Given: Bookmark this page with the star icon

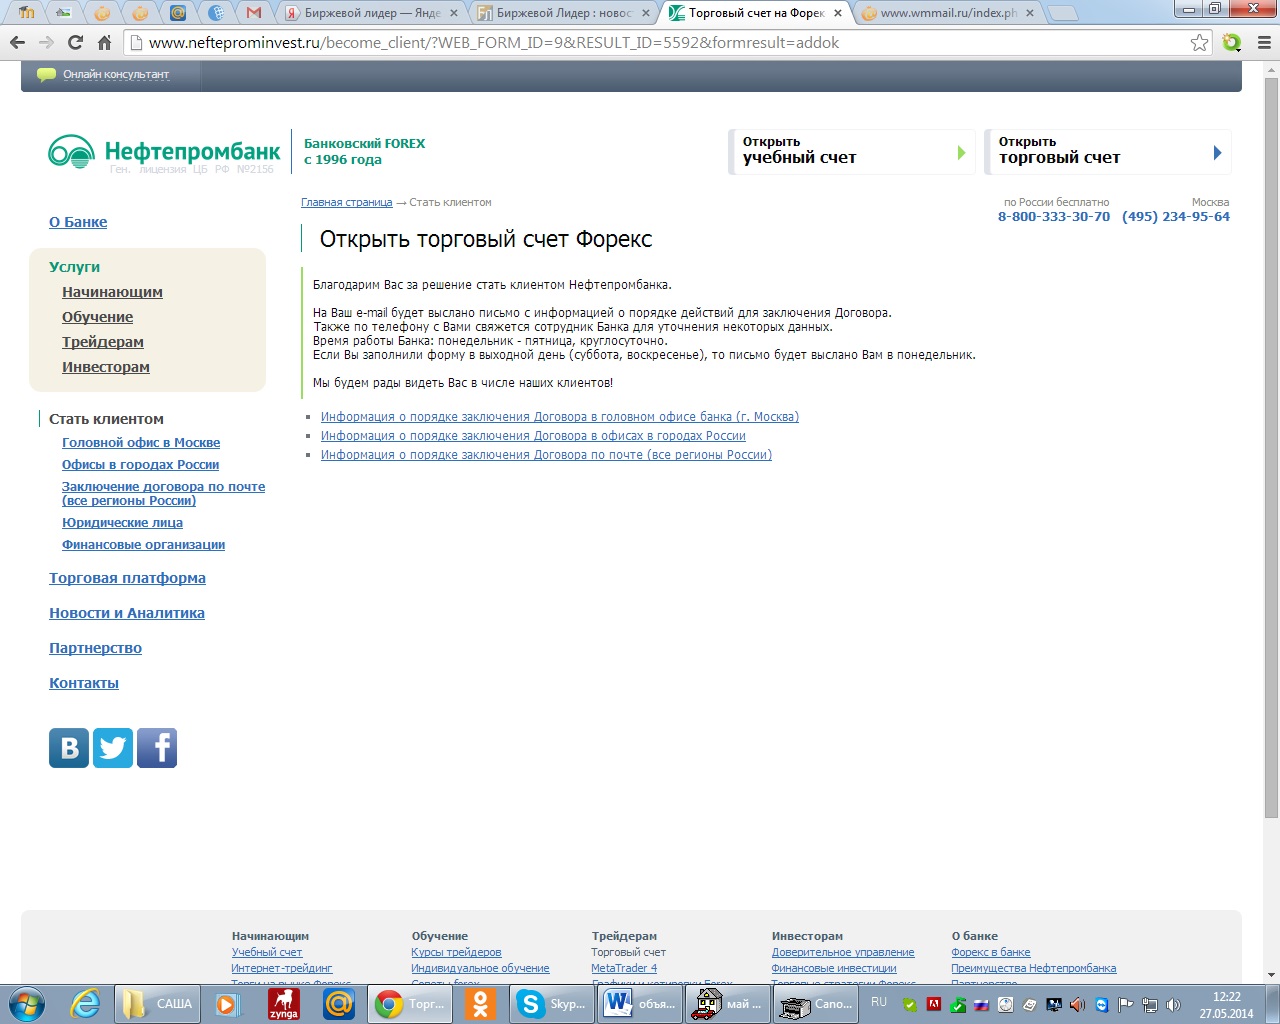Looking at the screenshot, I should click(1199, 43).
